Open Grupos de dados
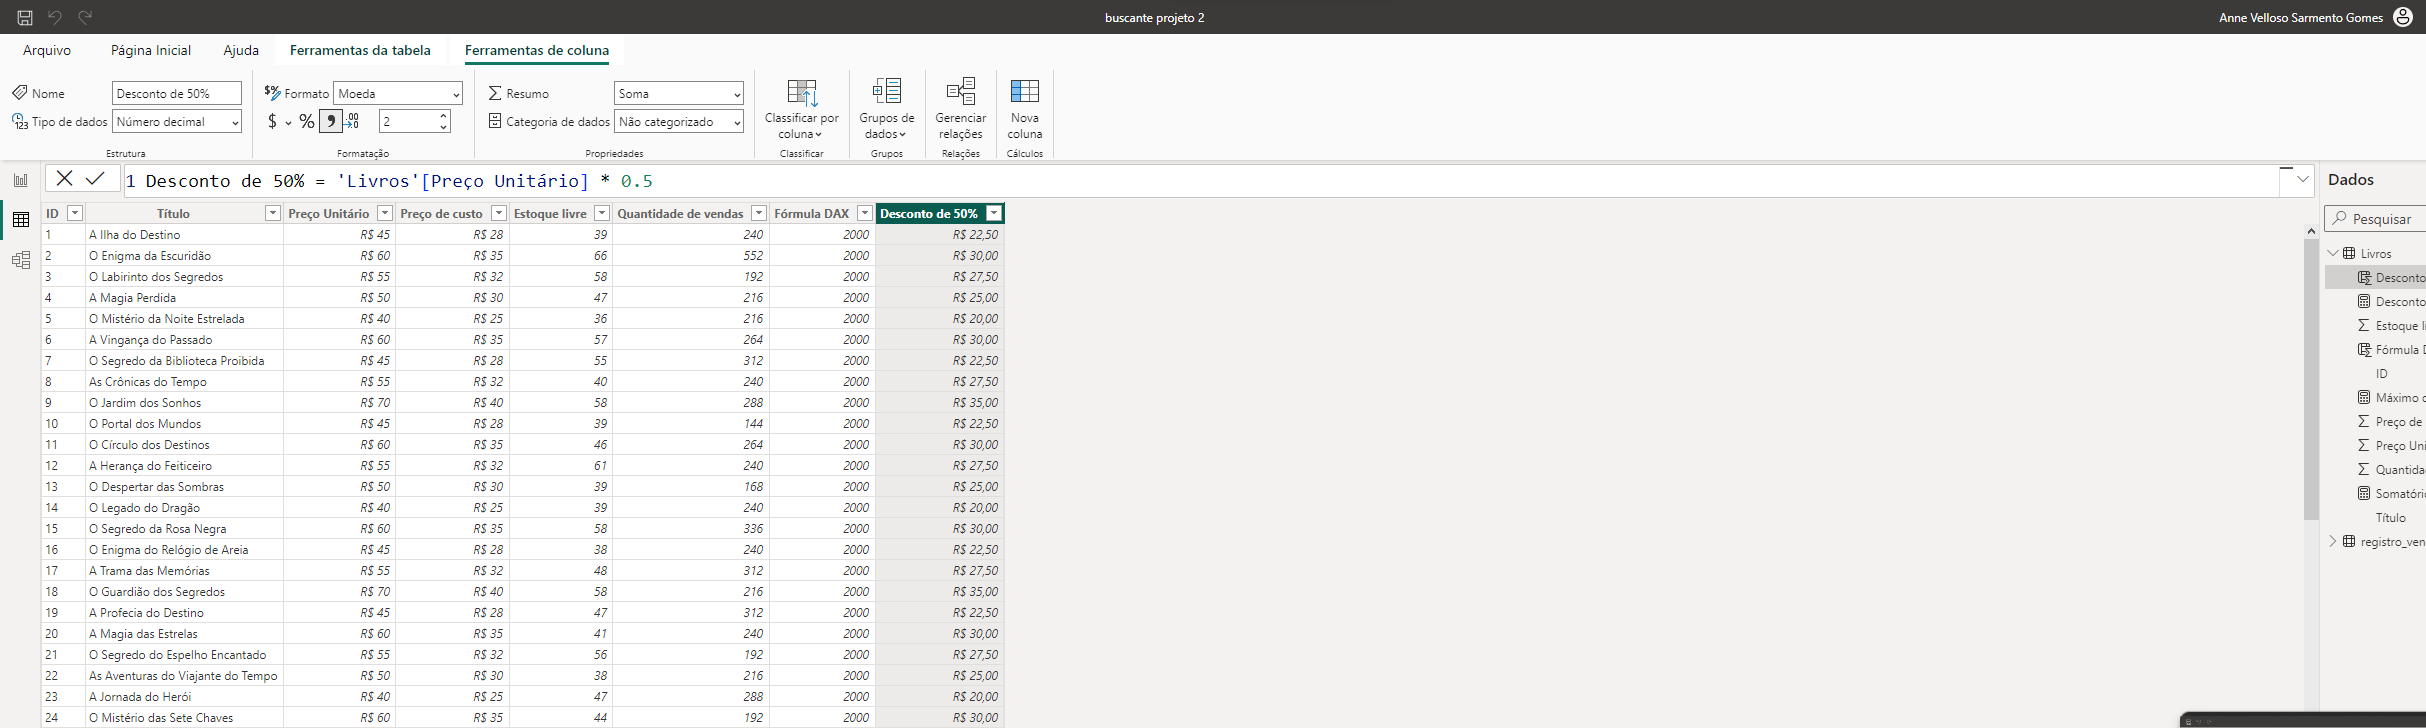Viewport: 2426px width, 728px height. coord(886,109)
